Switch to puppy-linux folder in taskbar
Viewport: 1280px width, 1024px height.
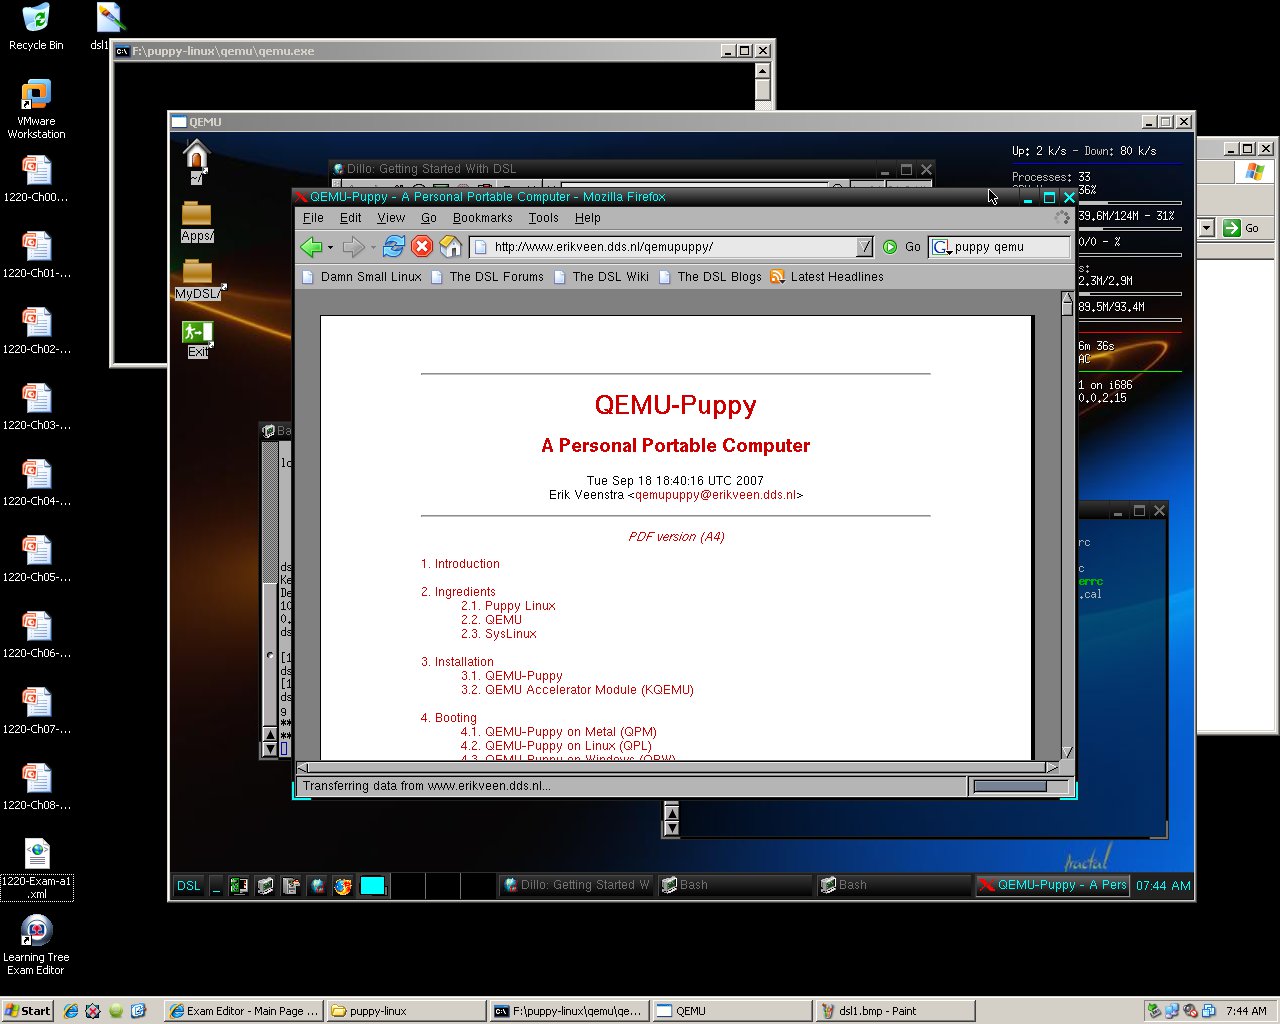pos(406,1011)
